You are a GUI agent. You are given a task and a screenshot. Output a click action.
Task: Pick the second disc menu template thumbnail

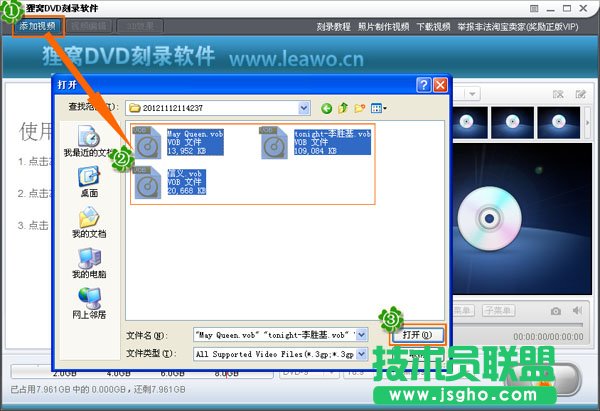(x=517, y=122)
